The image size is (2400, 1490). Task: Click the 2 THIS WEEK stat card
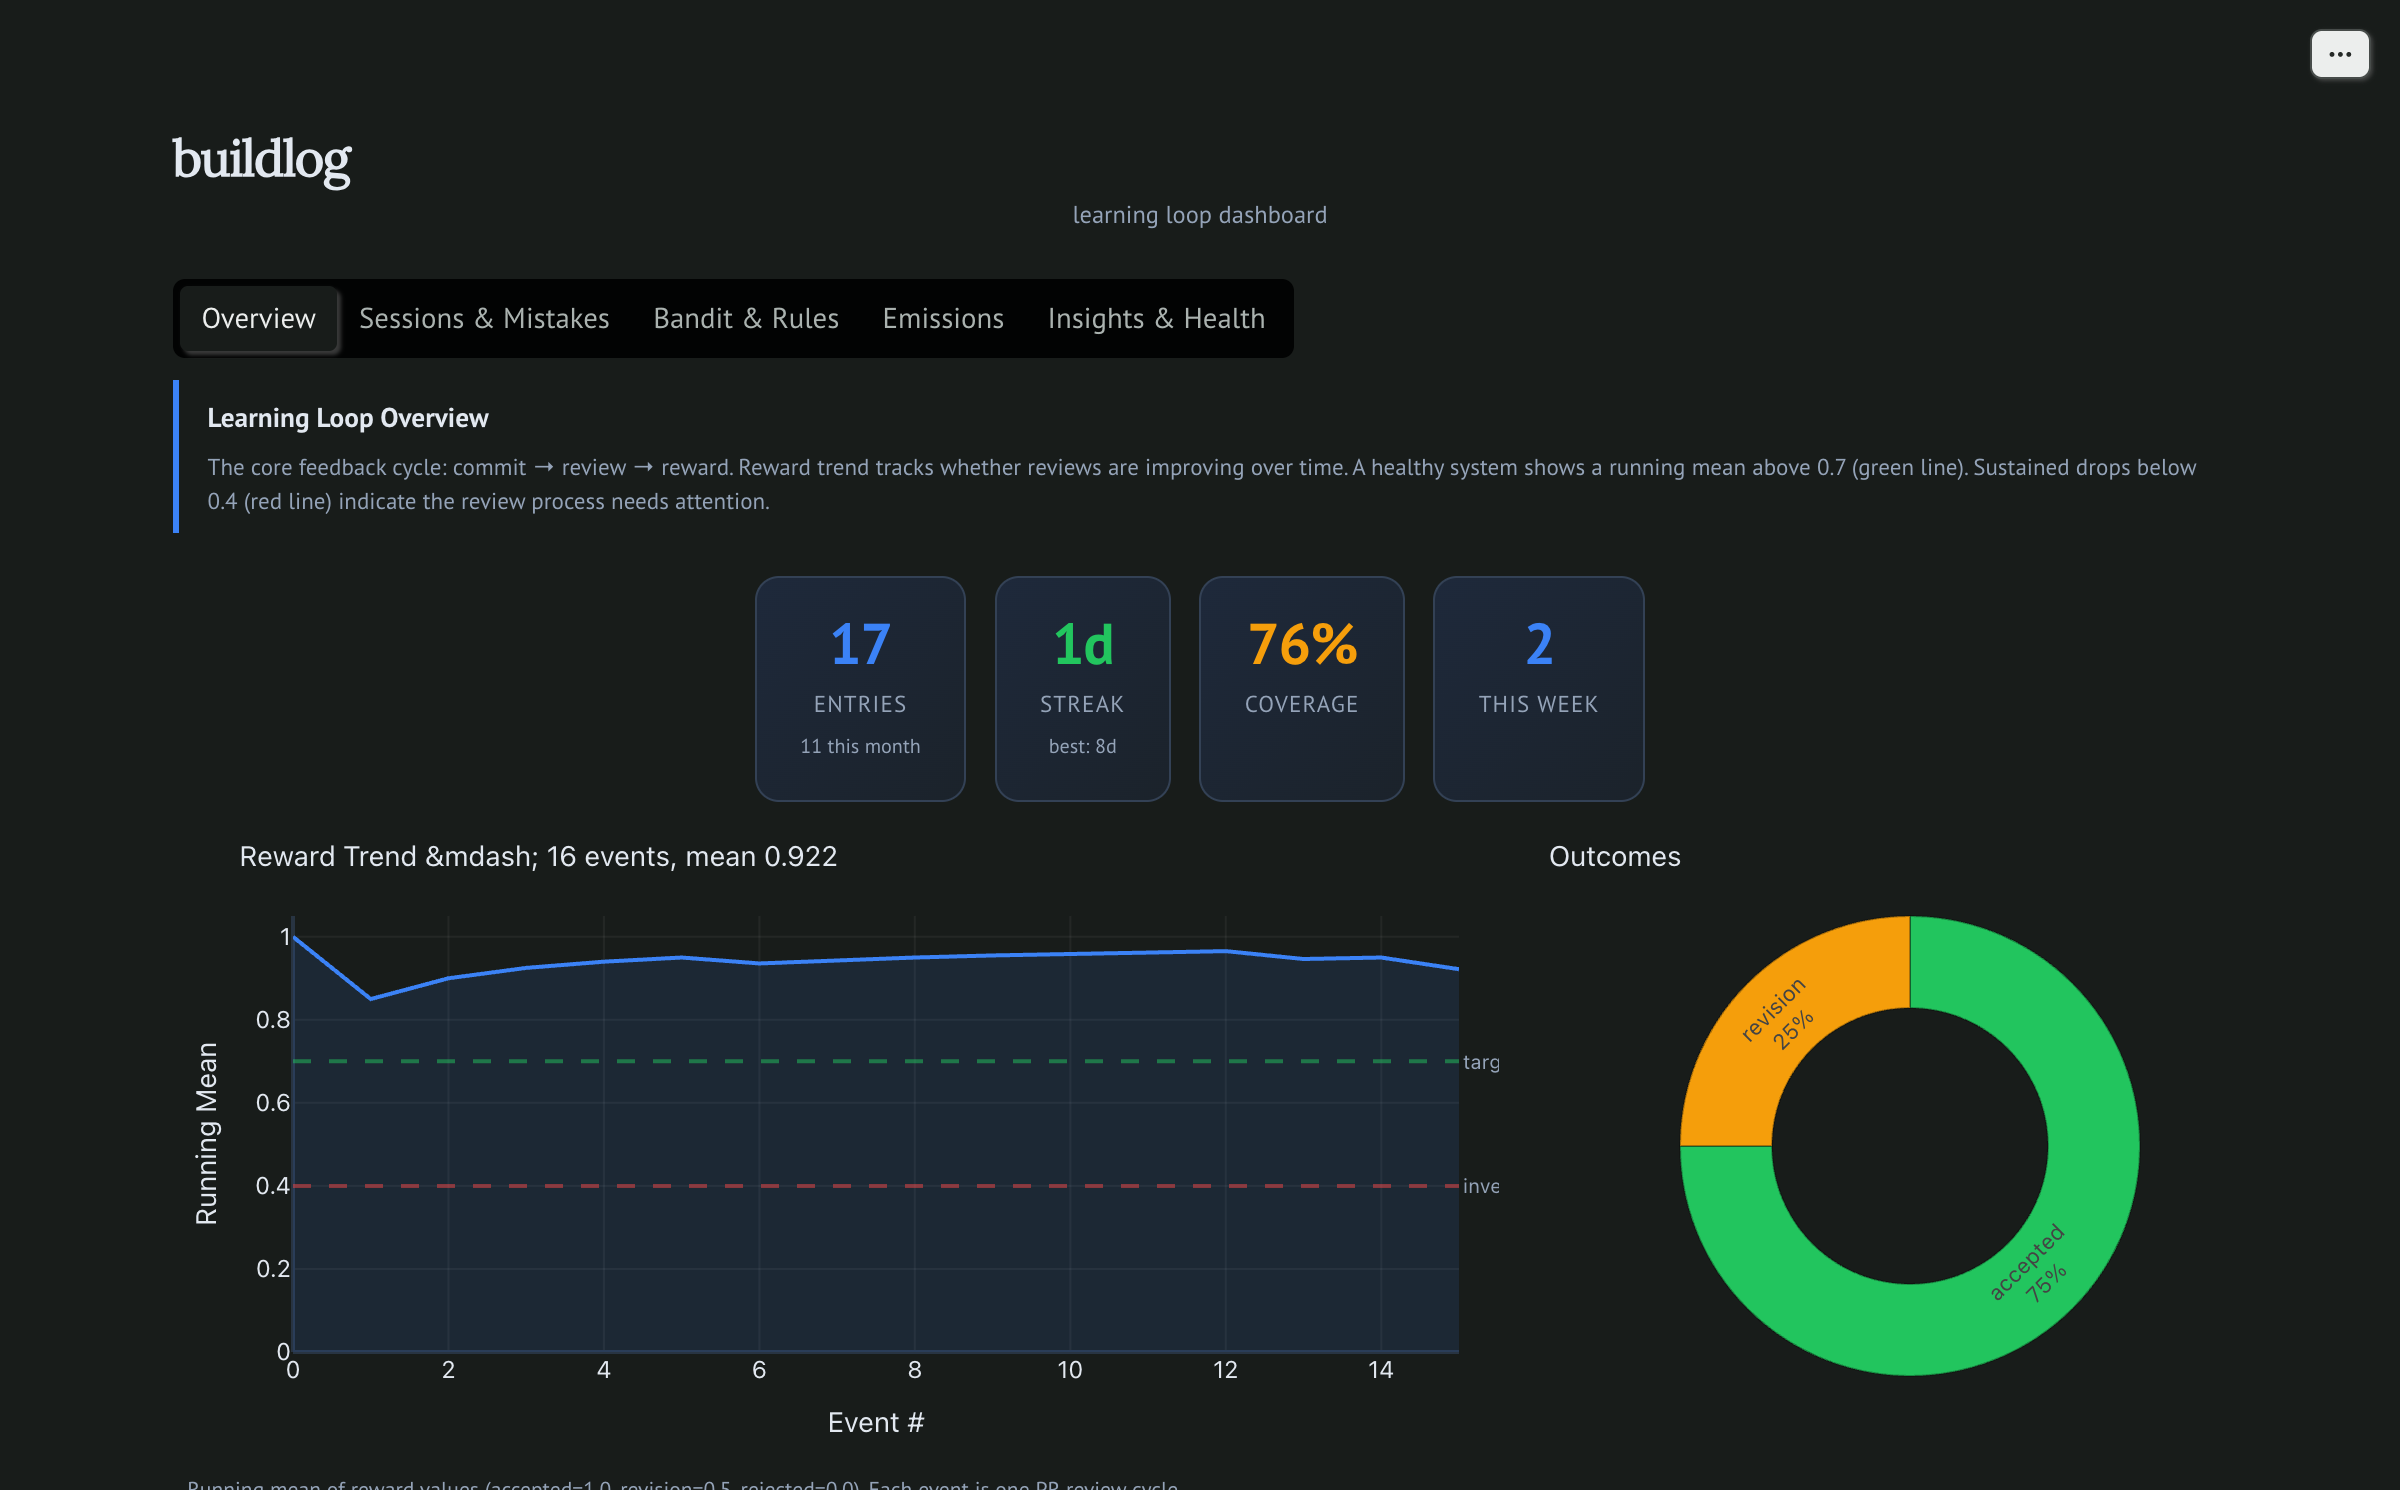click(x=1537, y=689)
